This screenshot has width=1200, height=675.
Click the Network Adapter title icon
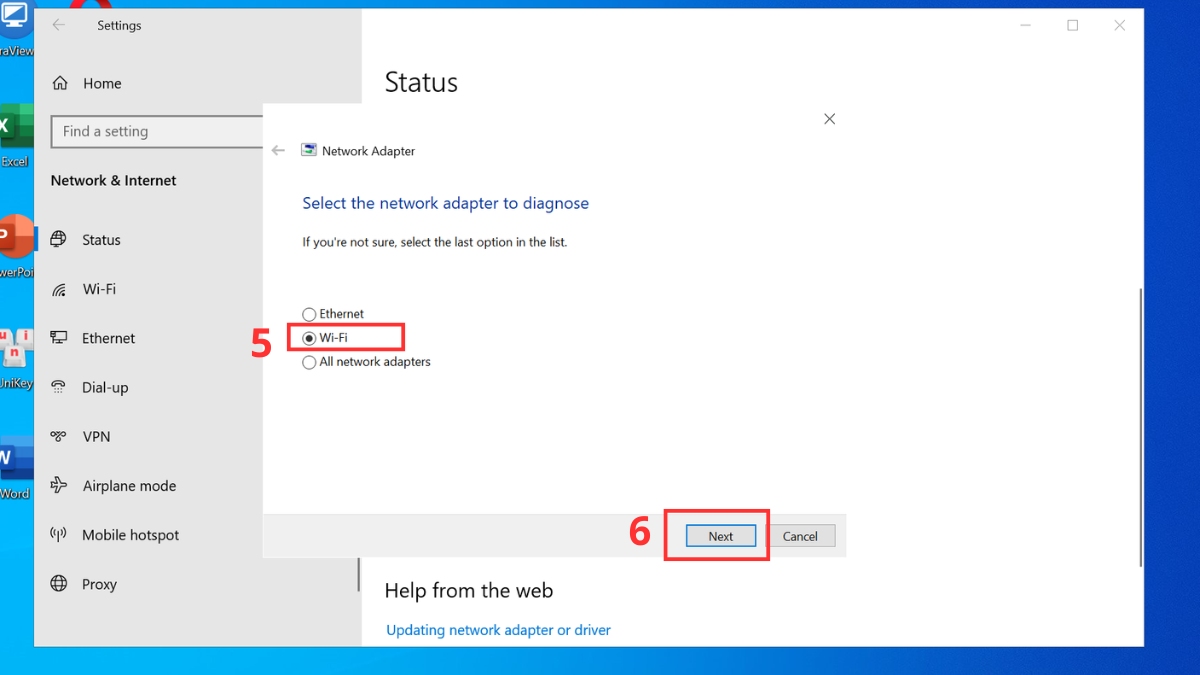[309, 151]
